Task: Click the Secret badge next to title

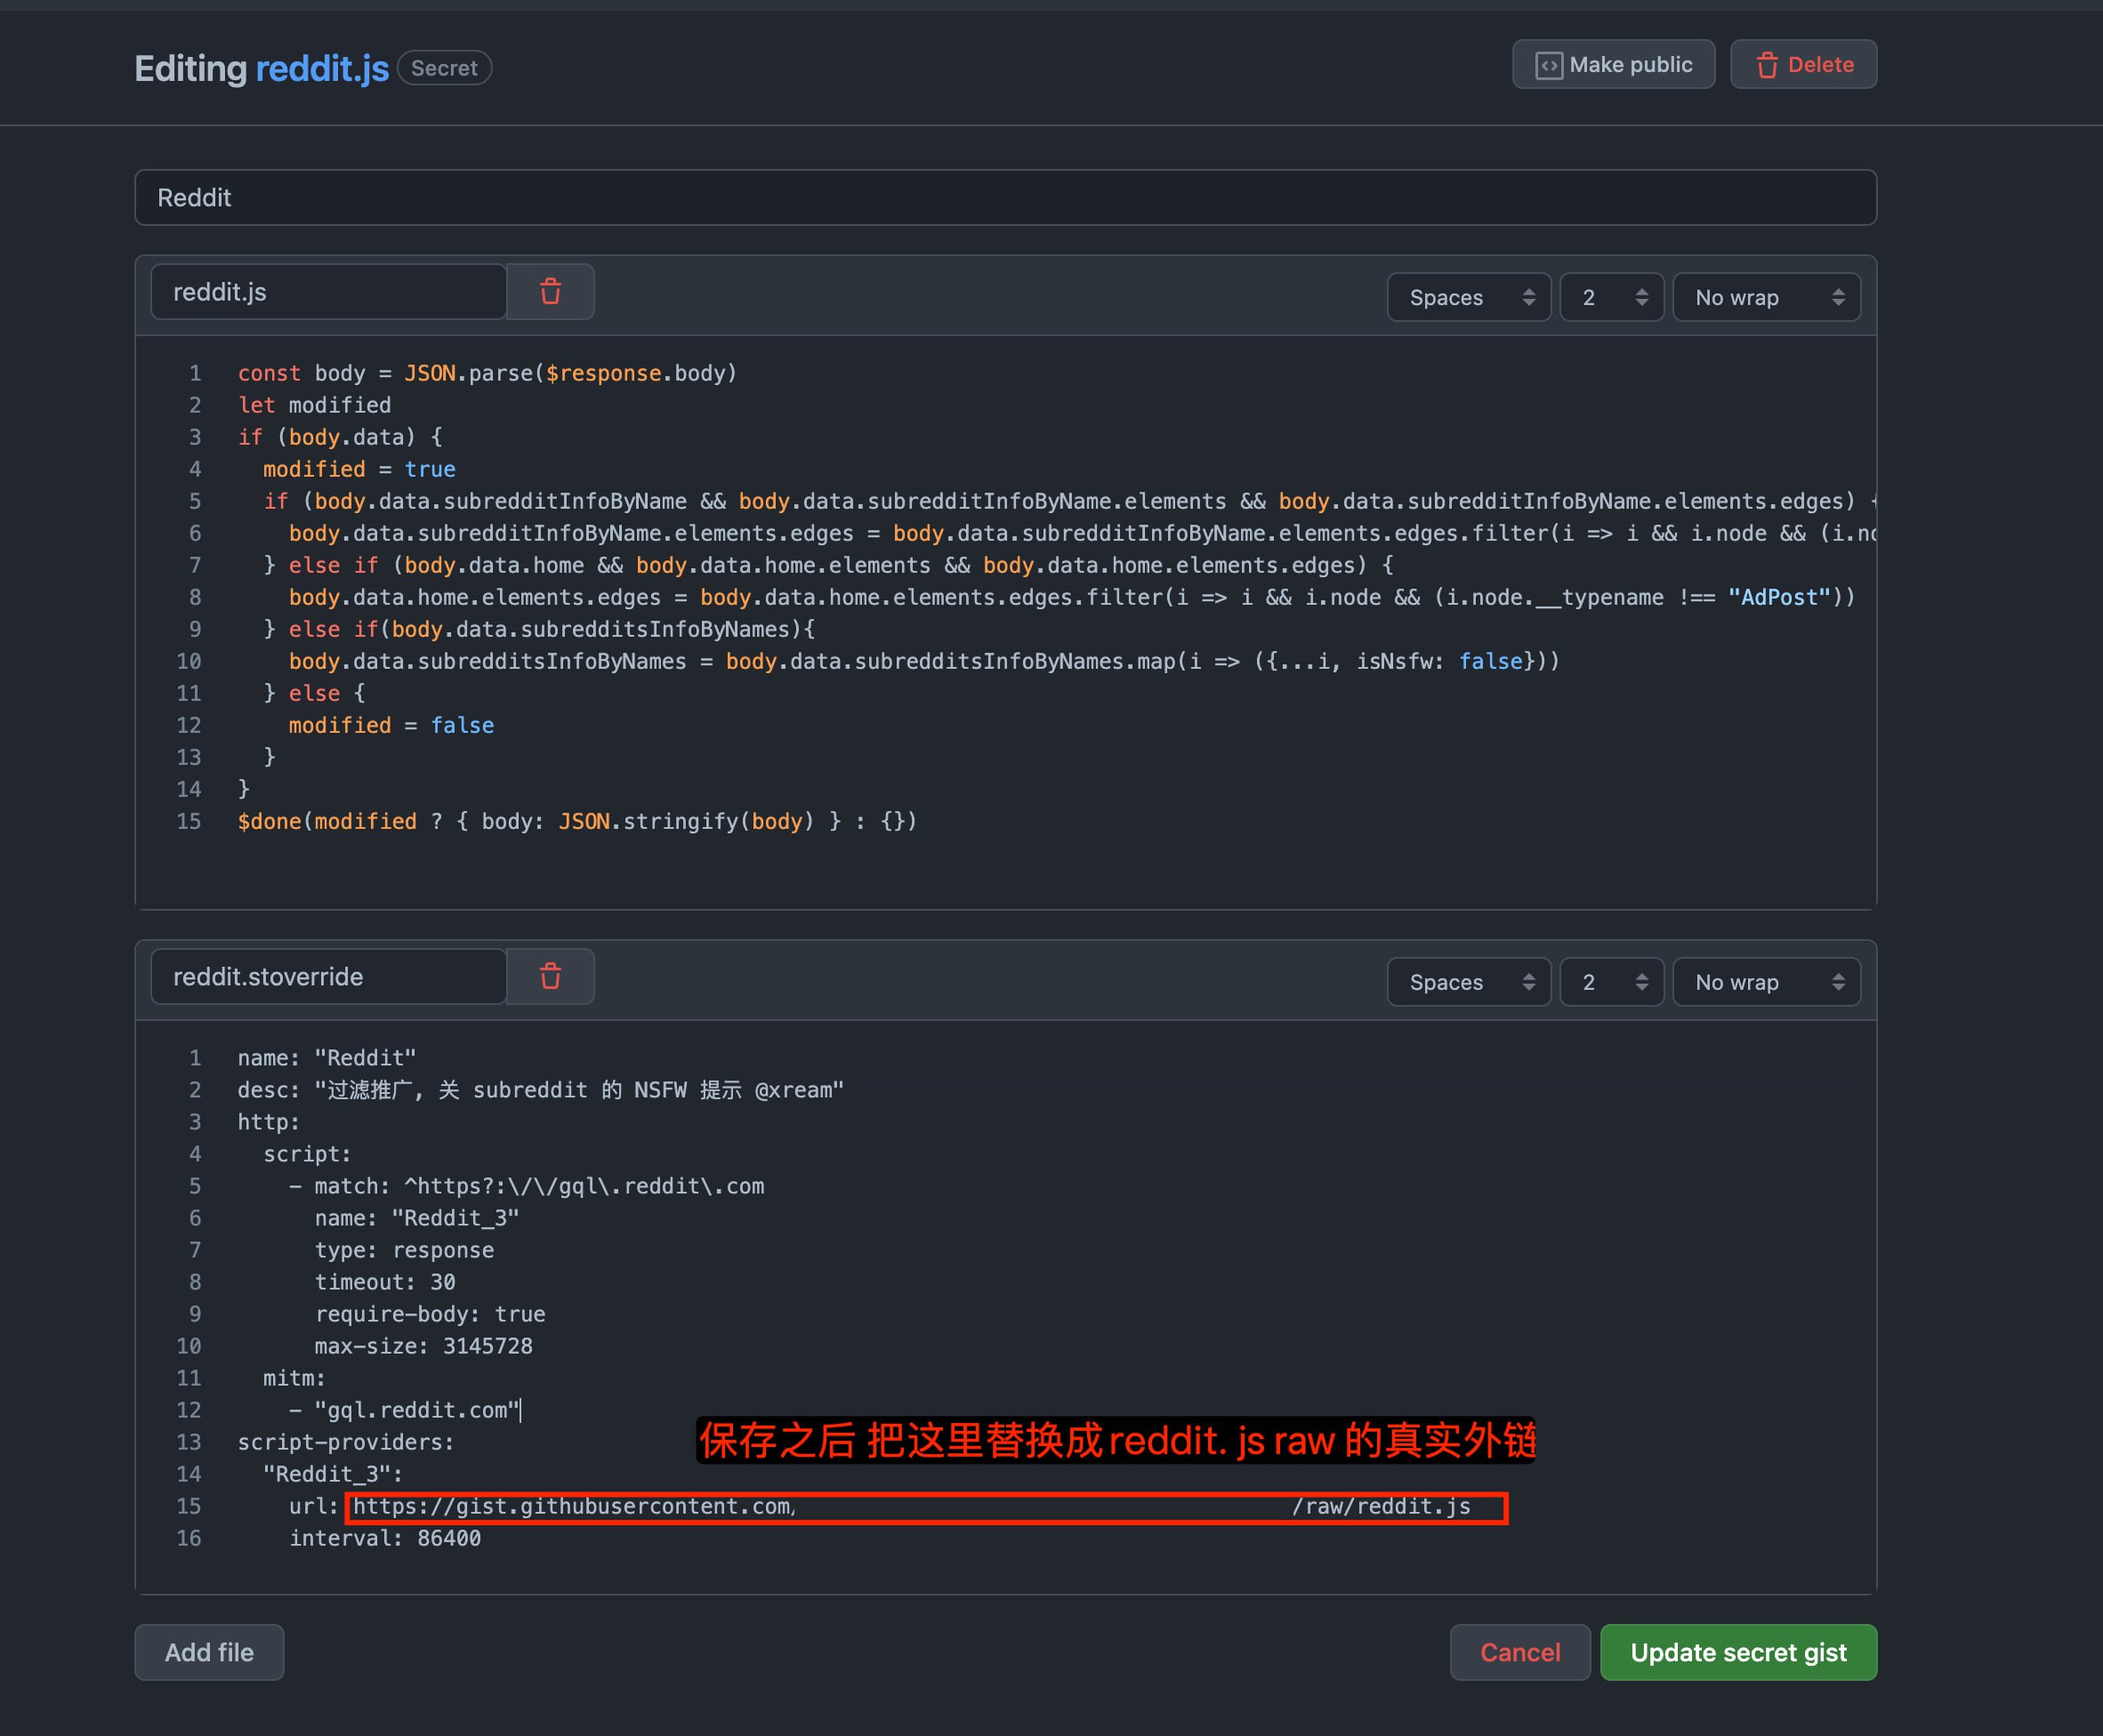Action: tap(444, 68)
